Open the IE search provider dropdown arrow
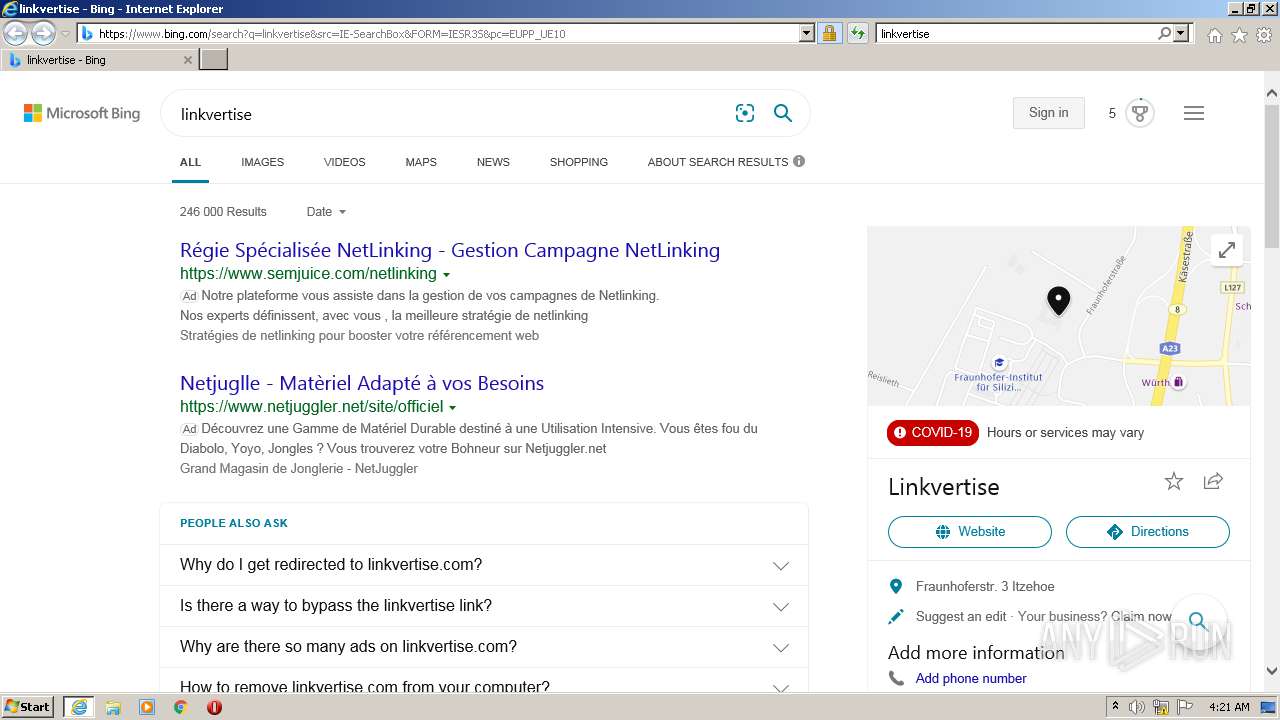The height and width of the screenshot is (720, 1280). [x=1182, y=33]
